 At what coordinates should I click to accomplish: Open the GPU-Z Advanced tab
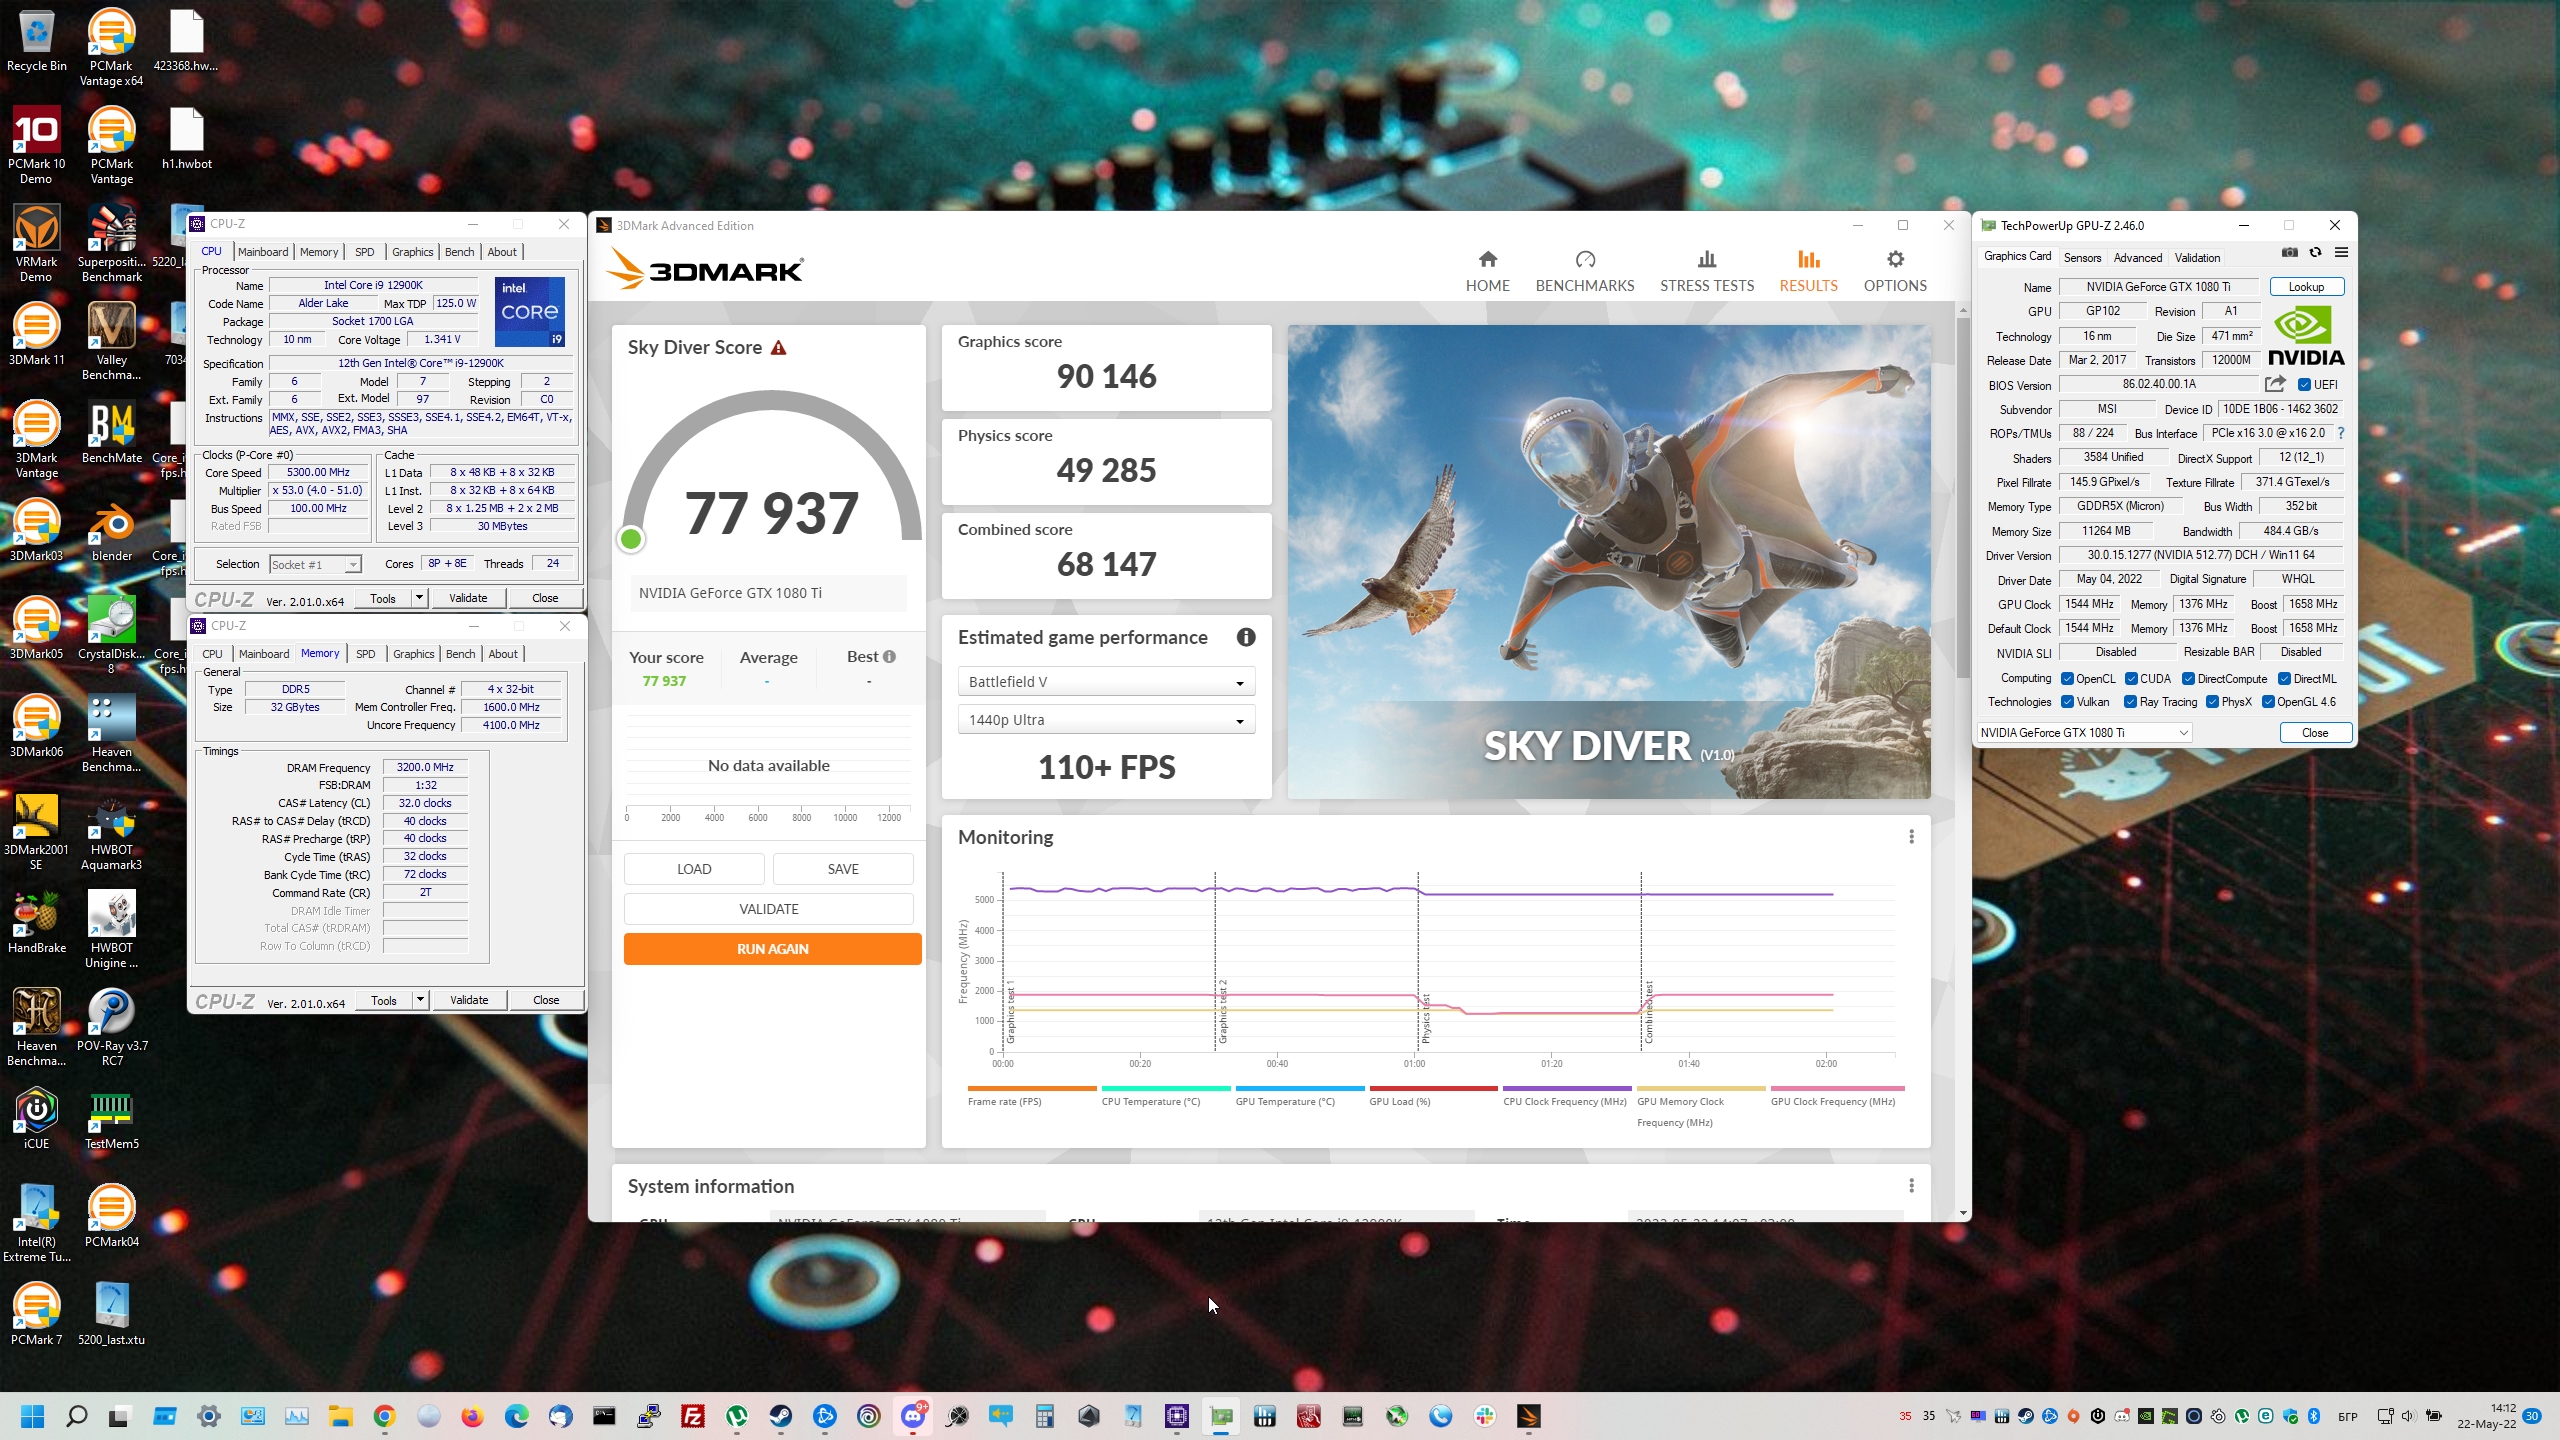click(2138, 258)
